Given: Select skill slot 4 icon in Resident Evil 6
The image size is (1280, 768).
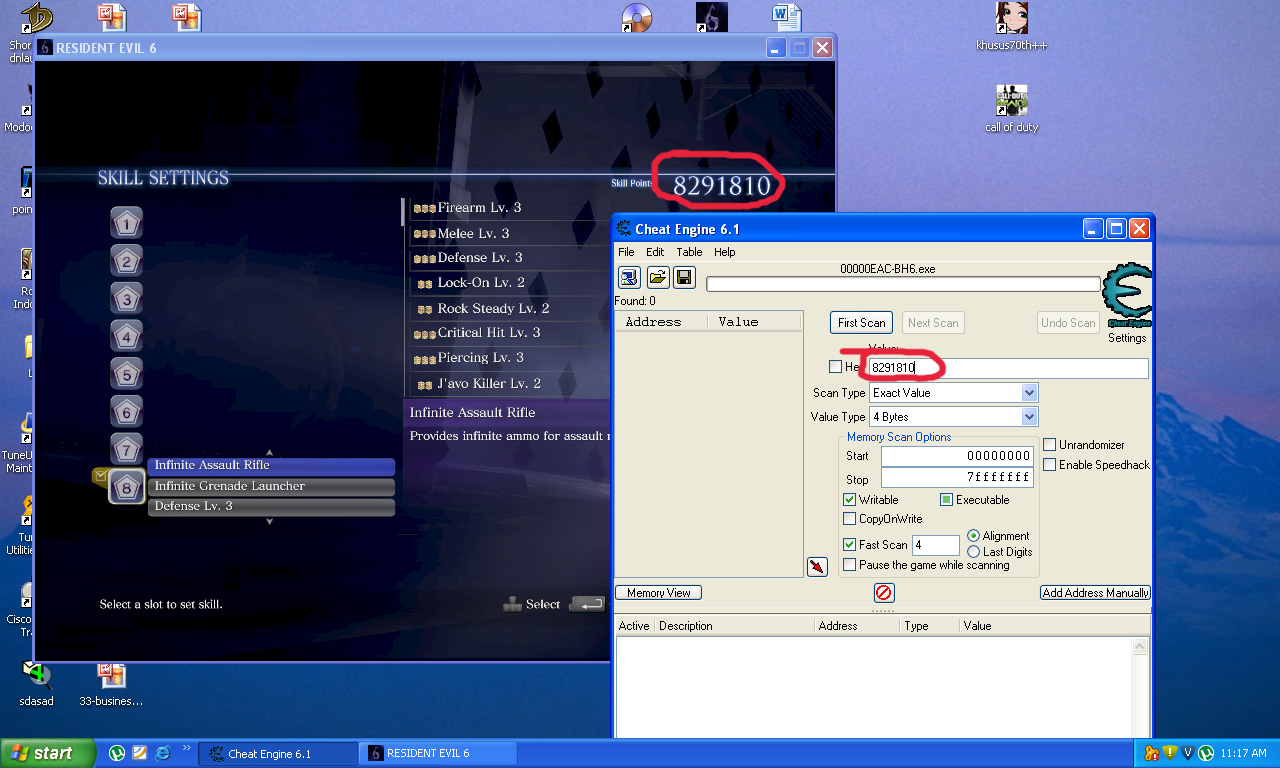Looking at the screenshot, I should point(126,337).
